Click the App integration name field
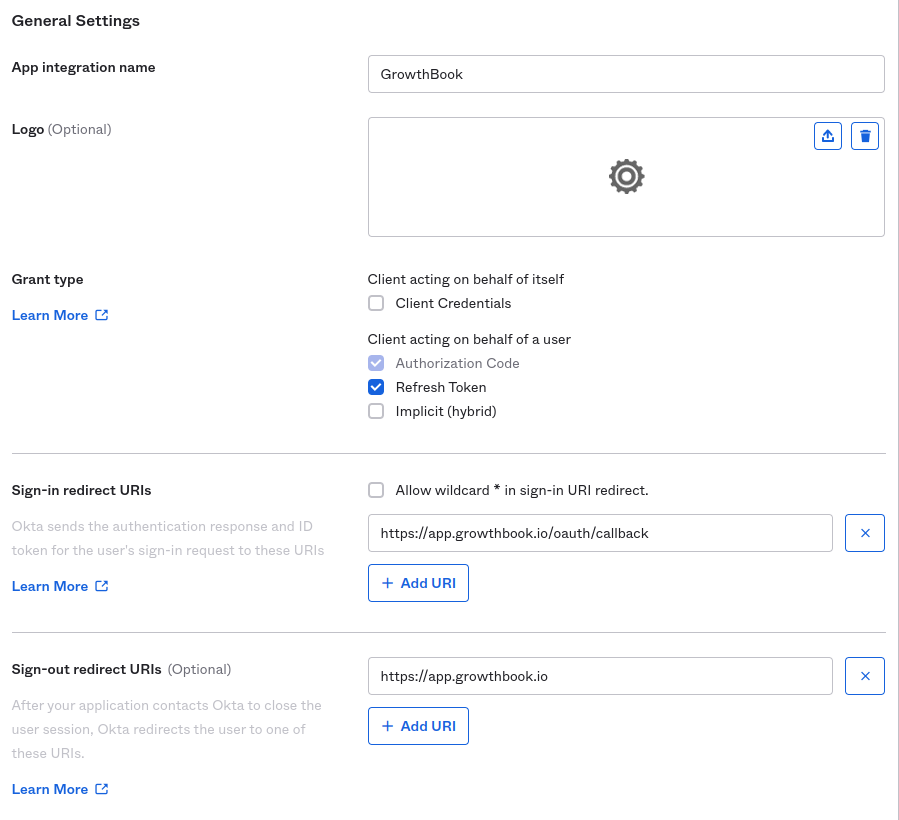 pos(626,74)
